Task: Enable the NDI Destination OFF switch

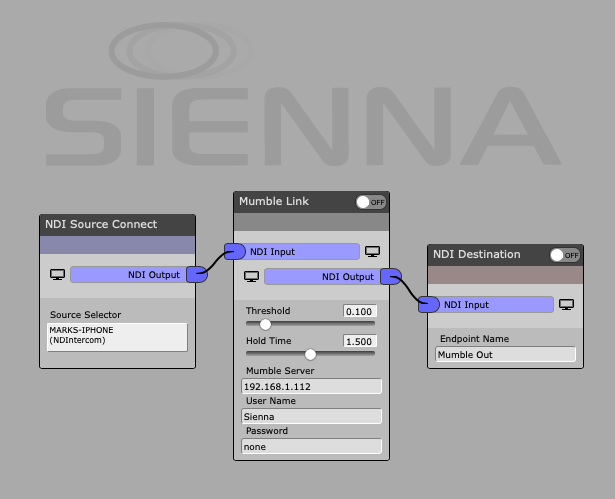Action: pyautogui.click(x=565, y=255)
